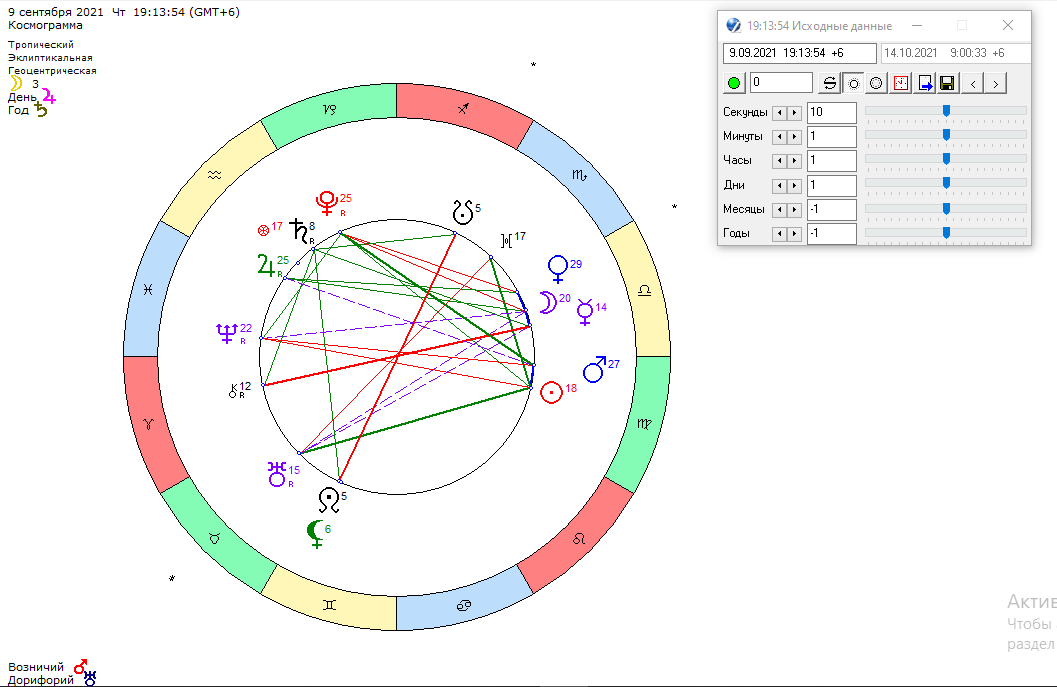The image size is (1057, 687).
Task: Increase Годы with right arrow
Action: tap(794, 234)
